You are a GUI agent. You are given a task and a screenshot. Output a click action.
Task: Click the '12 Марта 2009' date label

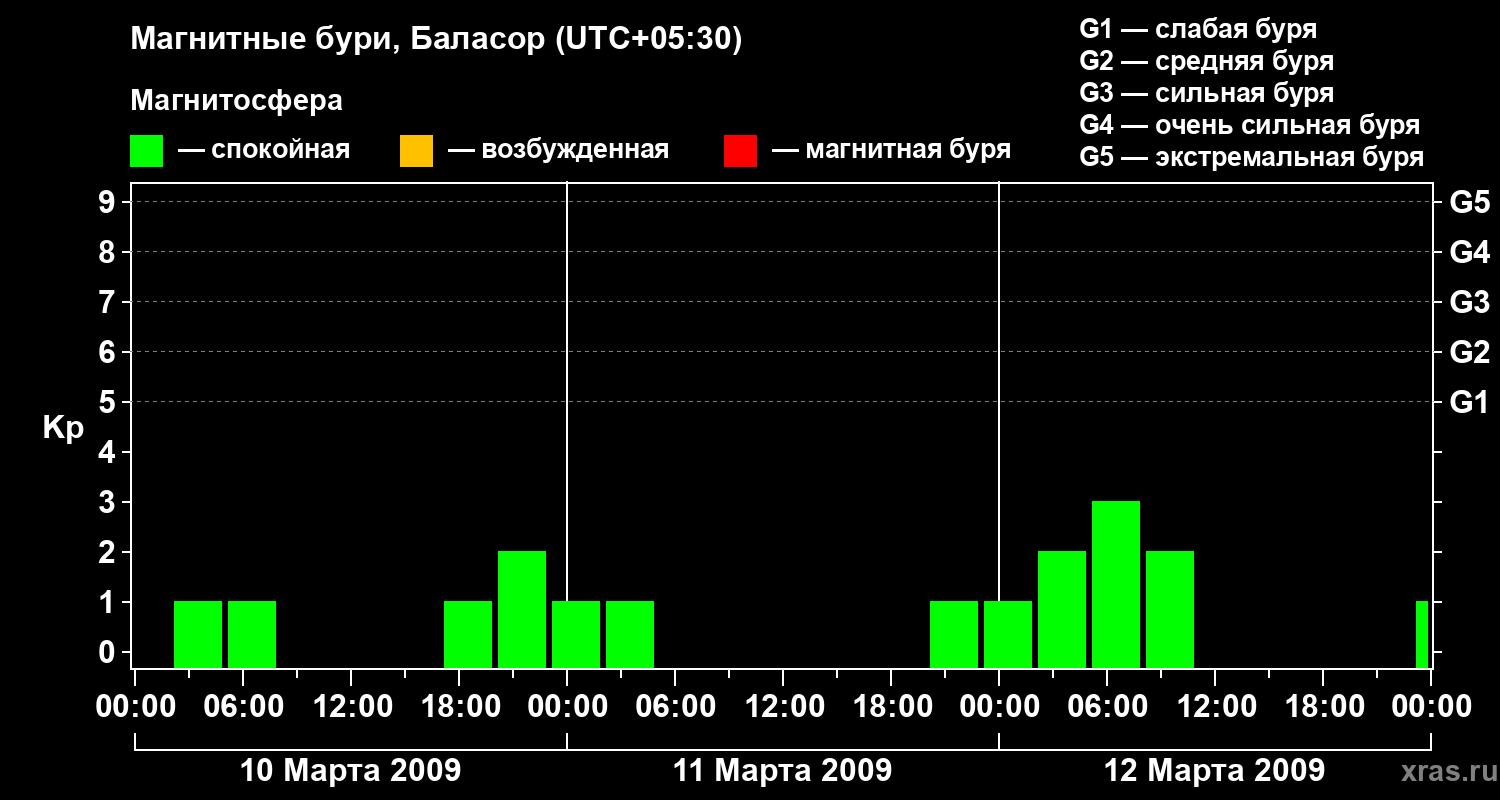click(x=1214, y=771)
